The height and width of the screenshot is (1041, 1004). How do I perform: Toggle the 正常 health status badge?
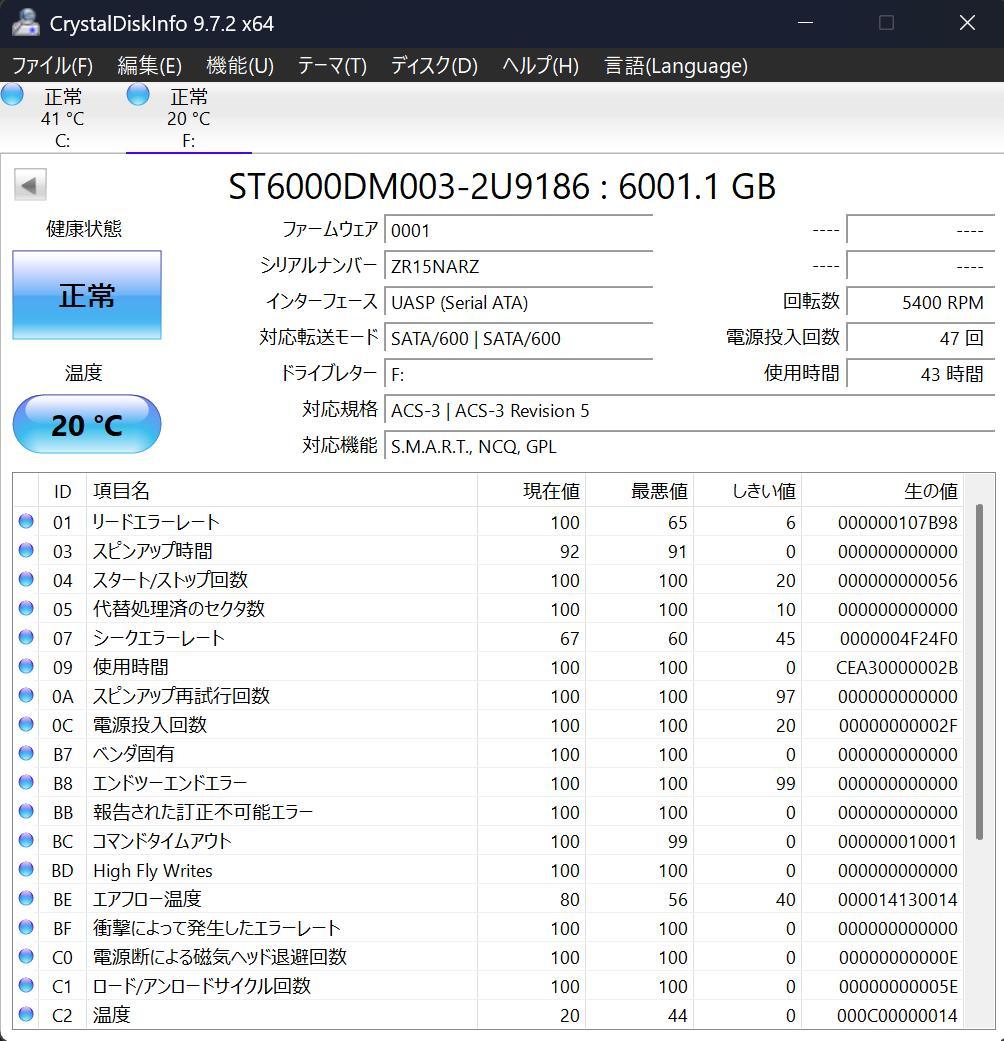click(86, 294)
